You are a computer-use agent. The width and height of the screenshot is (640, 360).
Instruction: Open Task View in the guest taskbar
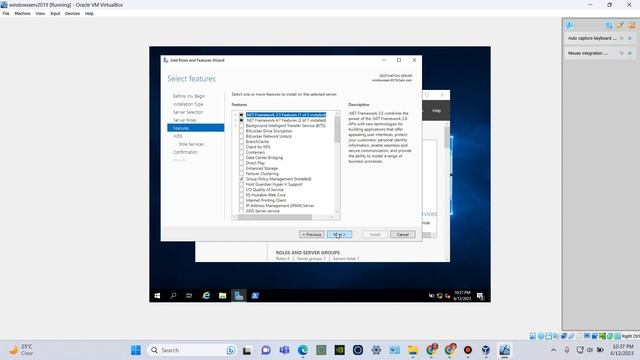189,296
